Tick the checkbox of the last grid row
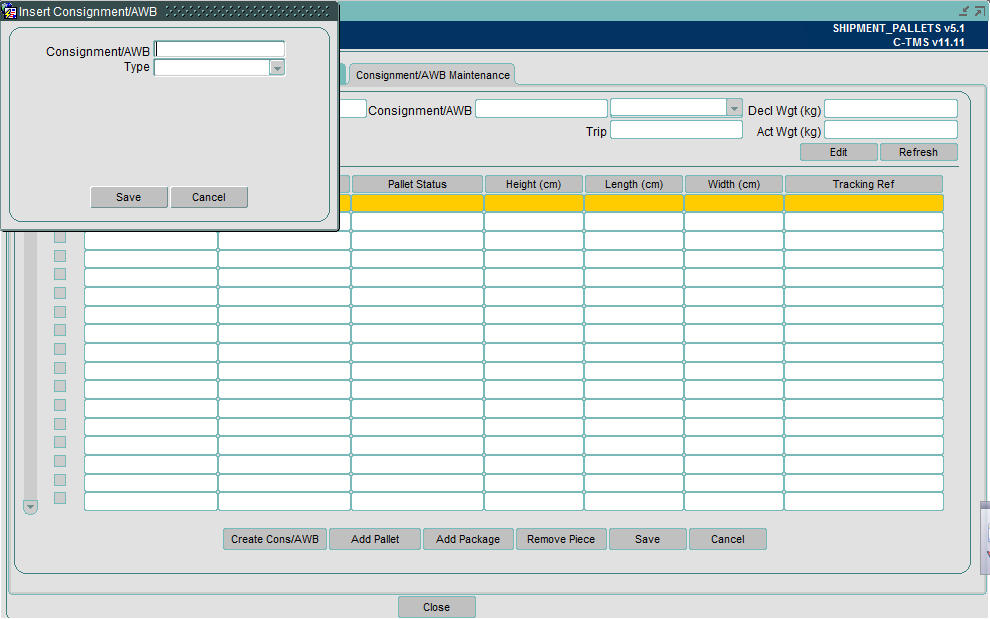 60,498
